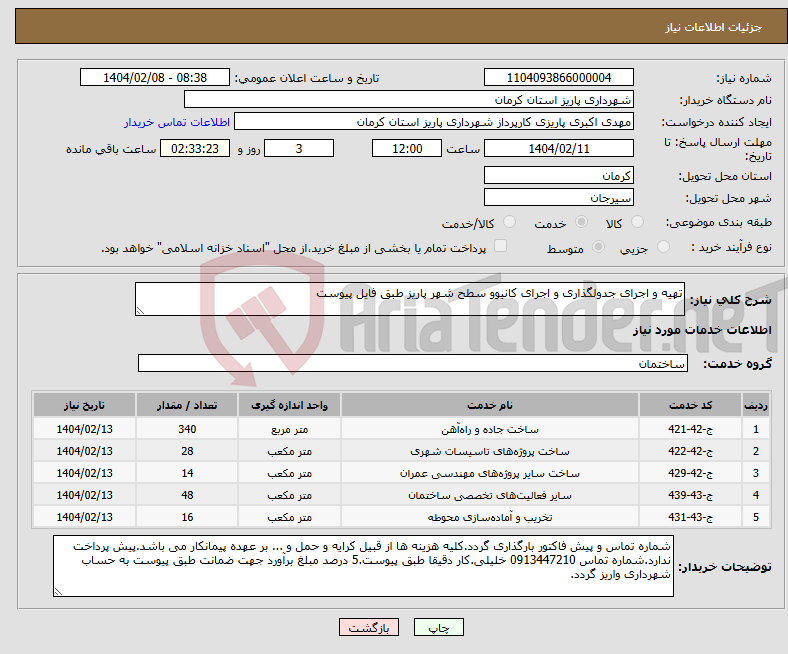Screen dimensions: 788x654
Task: Select row ساخت جاده و راه‌آهن
Action: (x=401, y=429)
